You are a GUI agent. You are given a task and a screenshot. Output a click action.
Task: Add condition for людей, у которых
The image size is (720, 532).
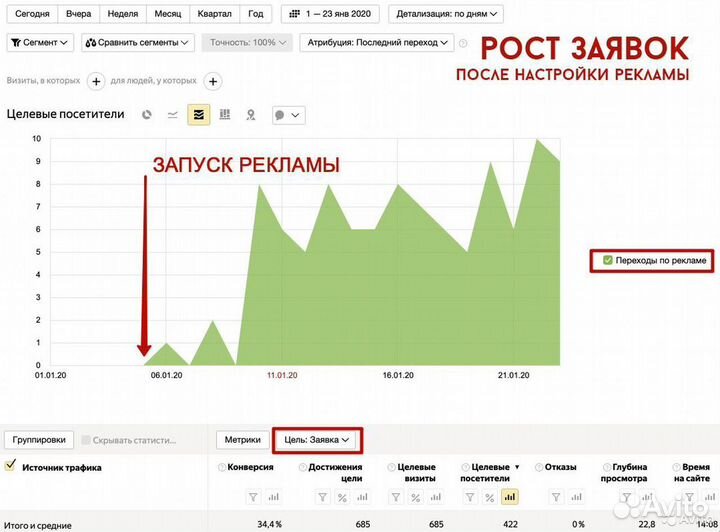(213, 82)
